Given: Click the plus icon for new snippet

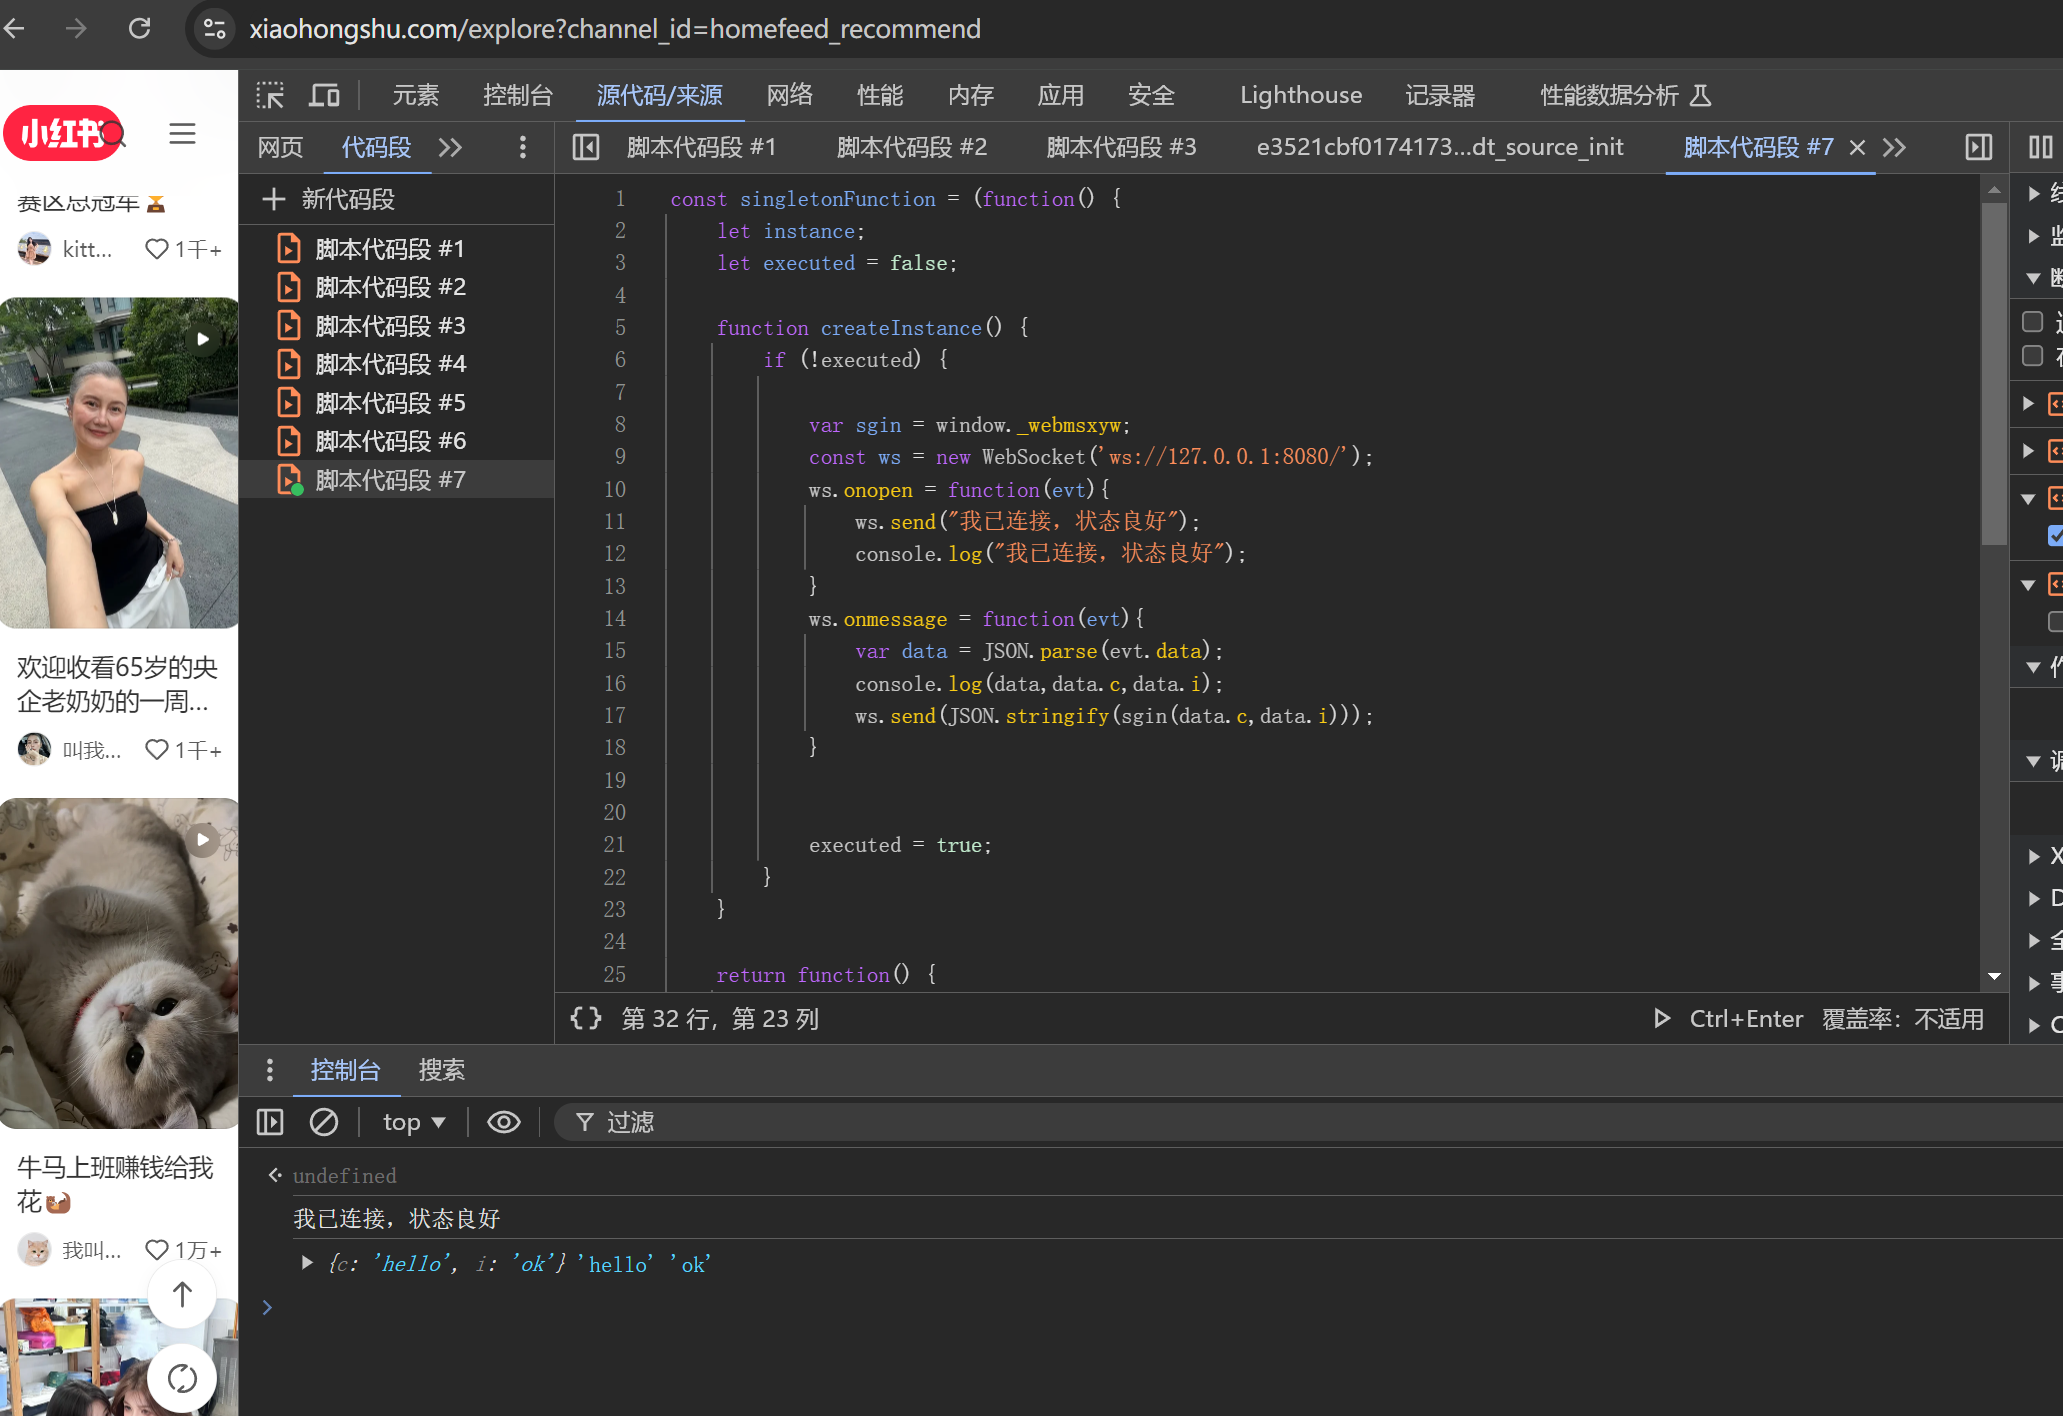Looking at the screenshot, I should (274, 199).
